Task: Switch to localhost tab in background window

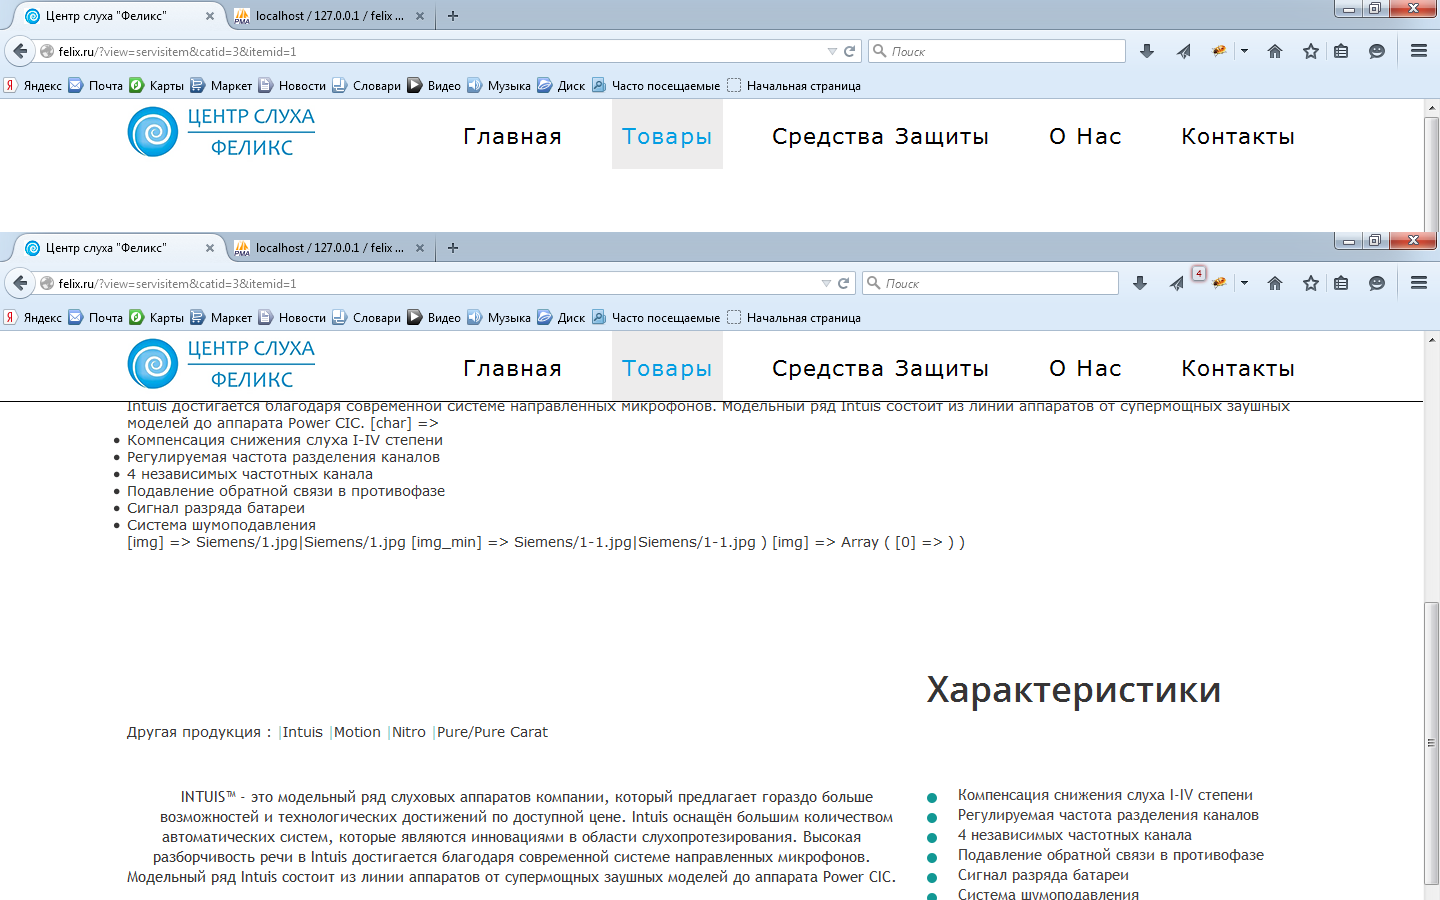Action: pos(330,16)
